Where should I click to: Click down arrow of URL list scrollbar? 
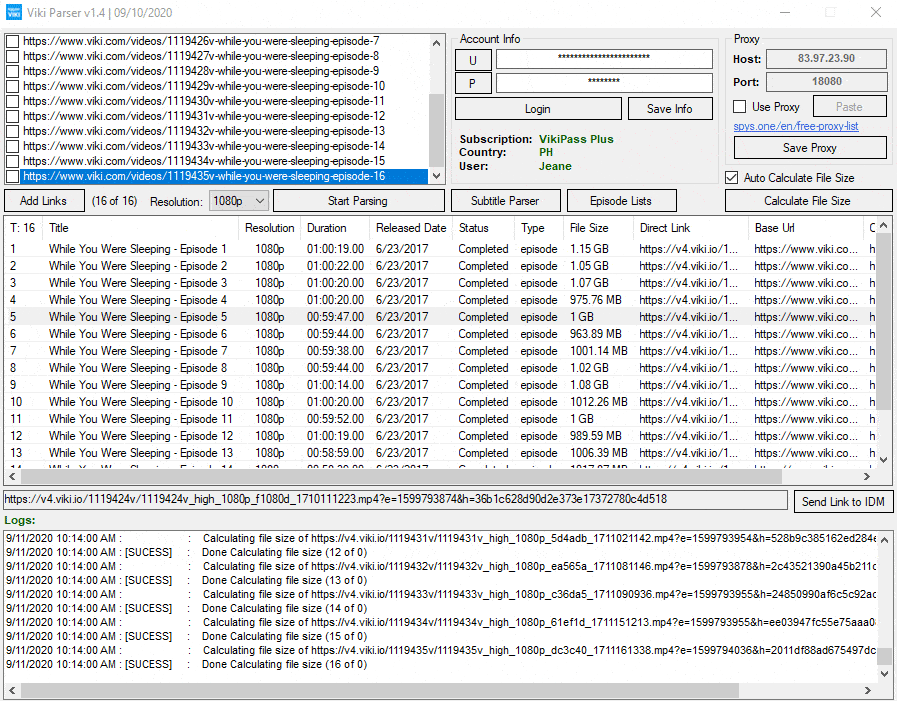[436, 176]
